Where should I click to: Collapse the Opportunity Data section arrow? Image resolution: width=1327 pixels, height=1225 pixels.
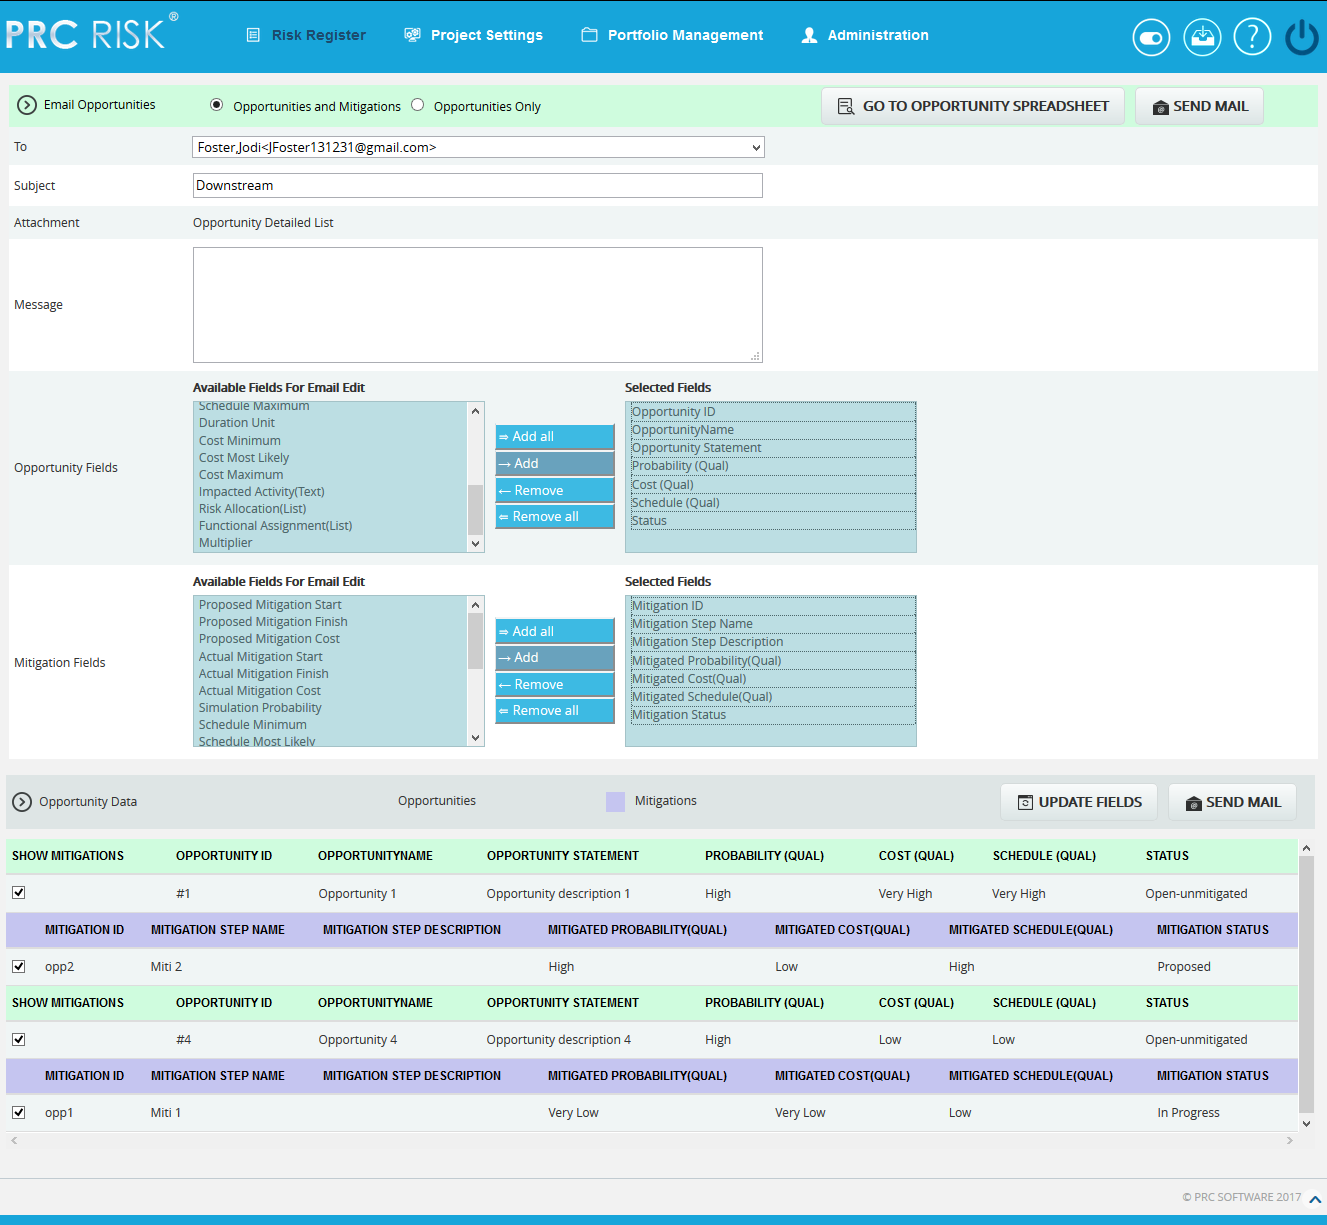(22, 802)
